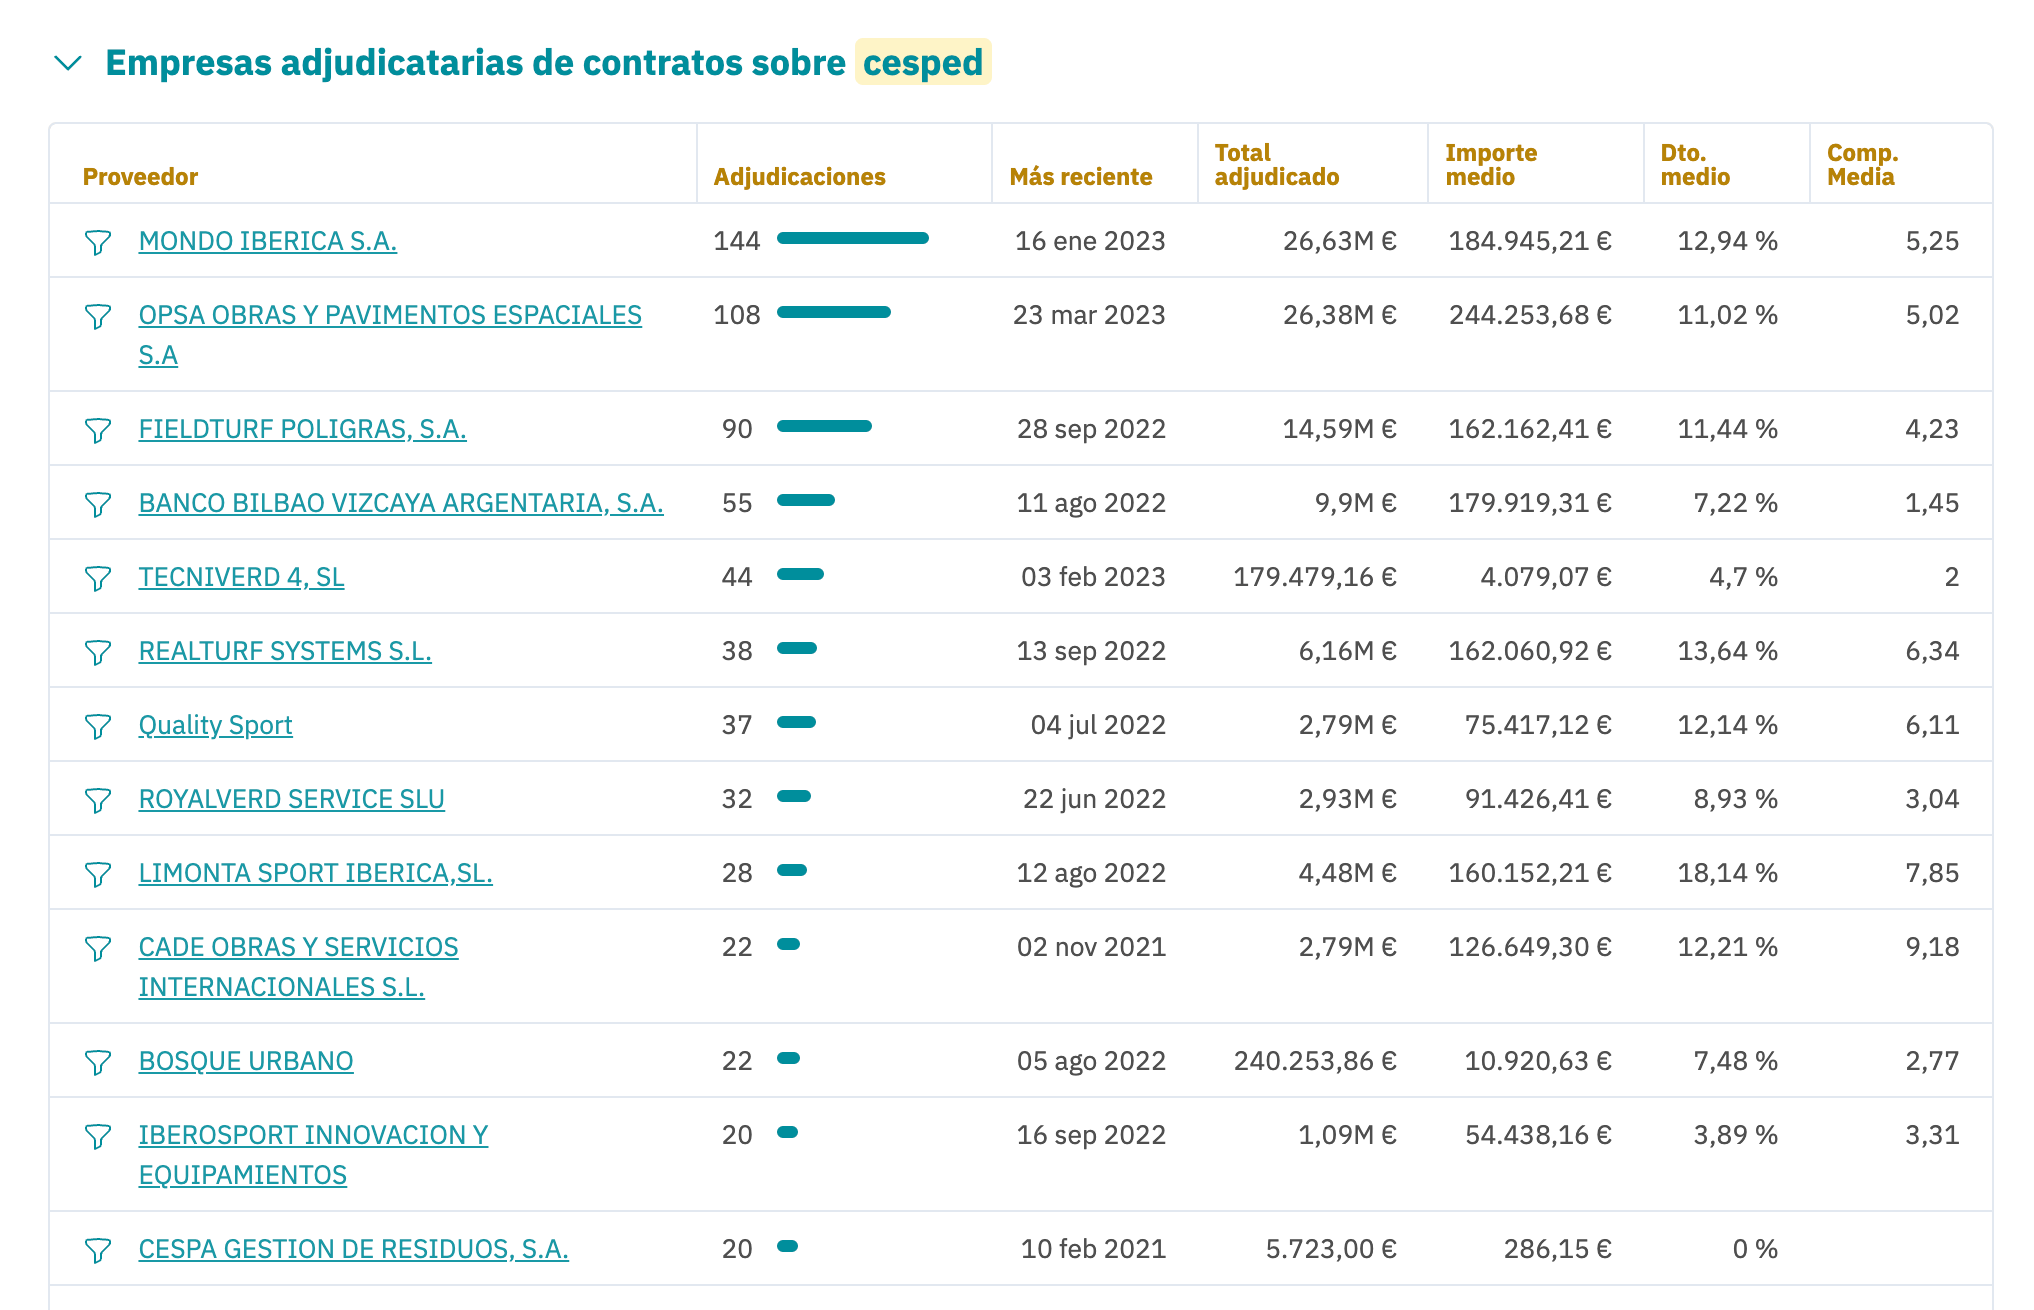The image size is (2034, 1310).
Task: Filter by OPSA OBRAS Y PAVIMENTOS funnel
Action: (97, 316)
